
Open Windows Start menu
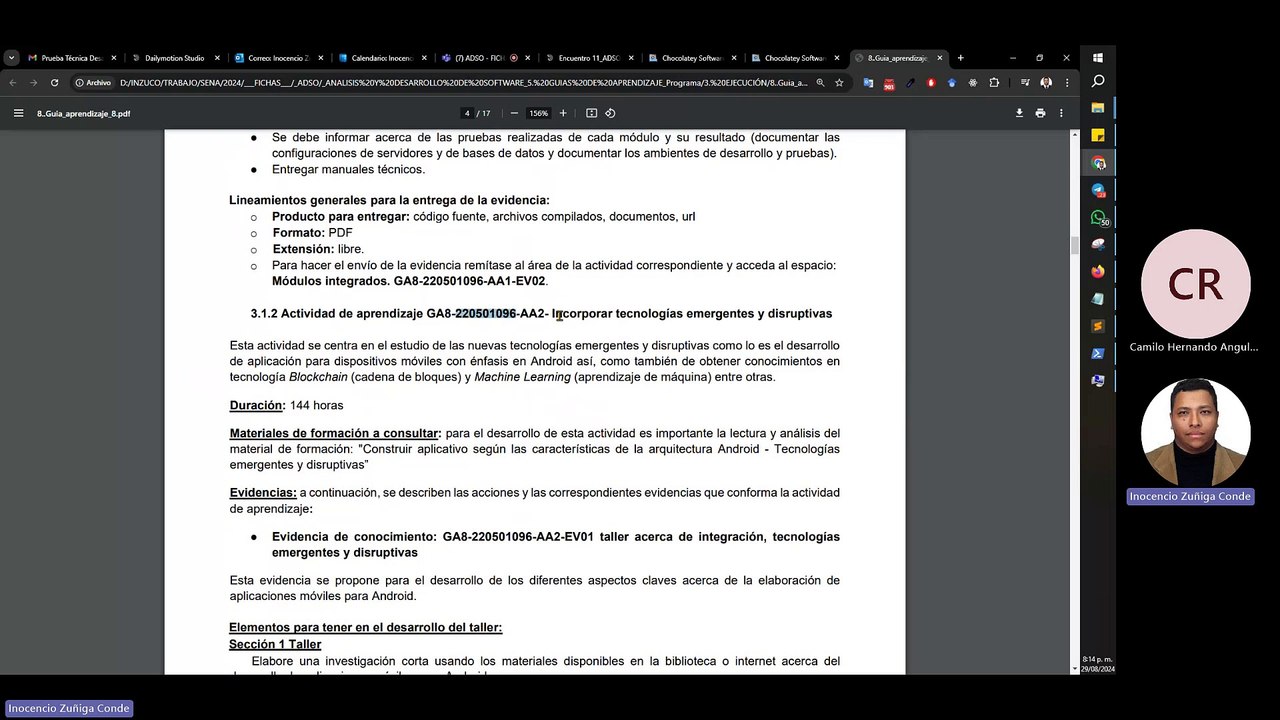coord(1098,58)
